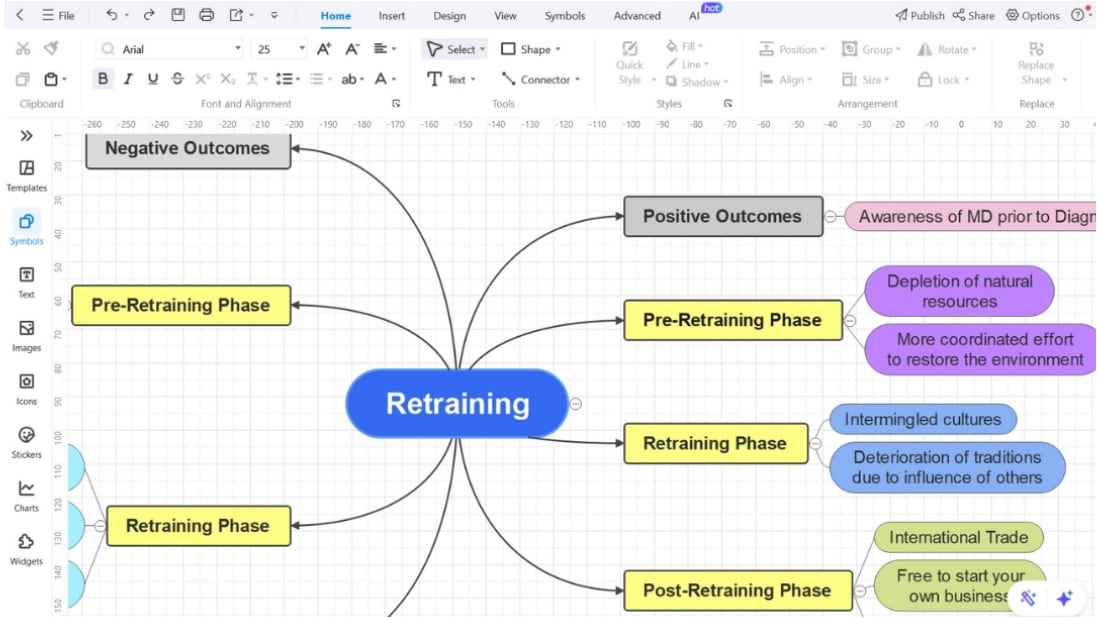Apply superscript formatting
1097x618 pixels.
click(202, 79)
